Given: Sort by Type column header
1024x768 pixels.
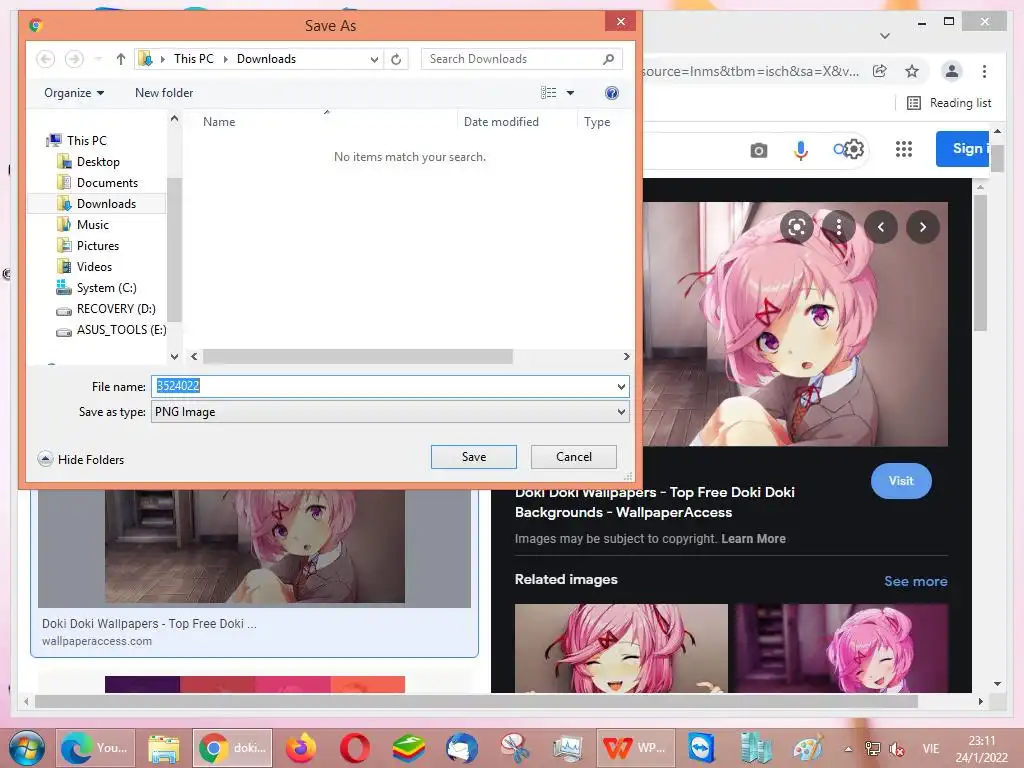Looking at the screenshot, I should [597, 121].
